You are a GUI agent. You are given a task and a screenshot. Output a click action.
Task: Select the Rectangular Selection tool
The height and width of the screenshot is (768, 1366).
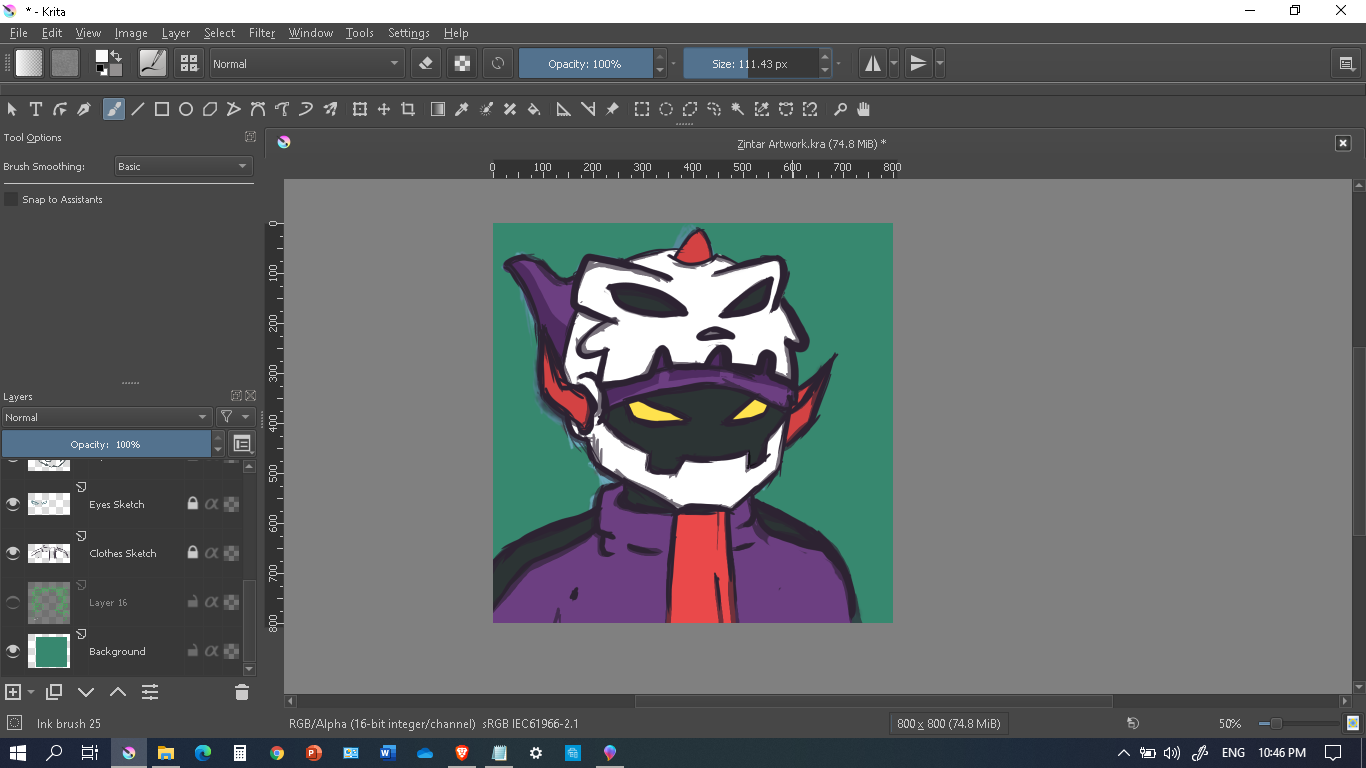(642, 109)
